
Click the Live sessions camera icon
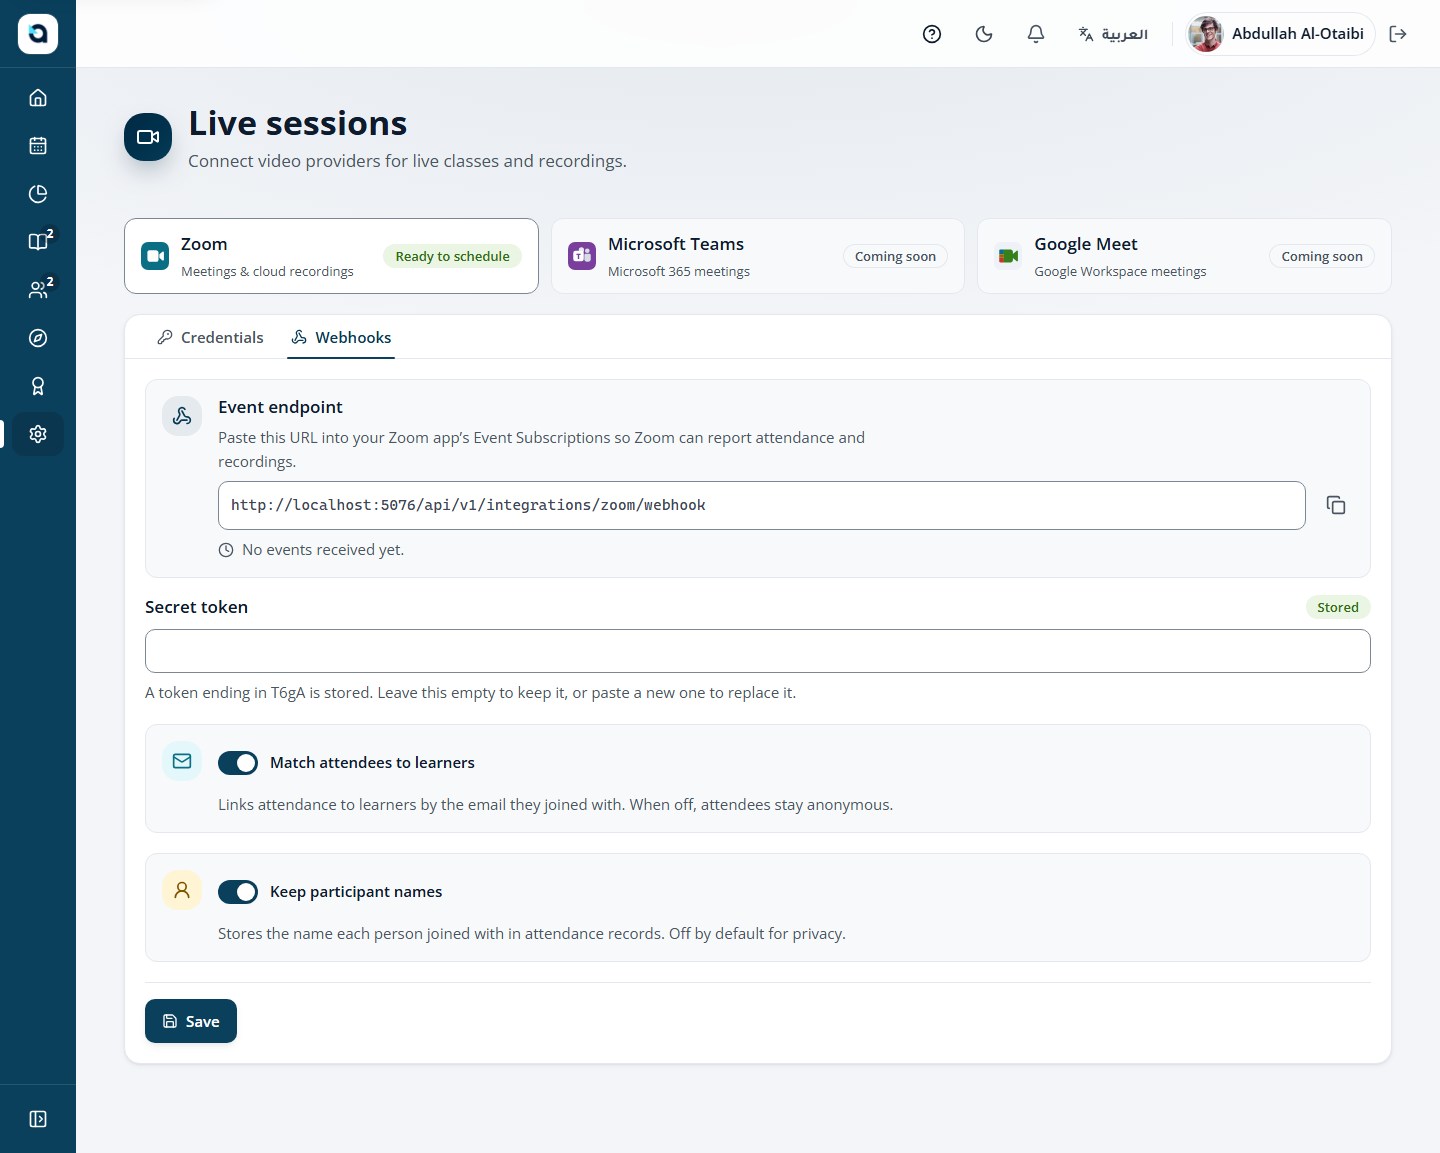148,137
